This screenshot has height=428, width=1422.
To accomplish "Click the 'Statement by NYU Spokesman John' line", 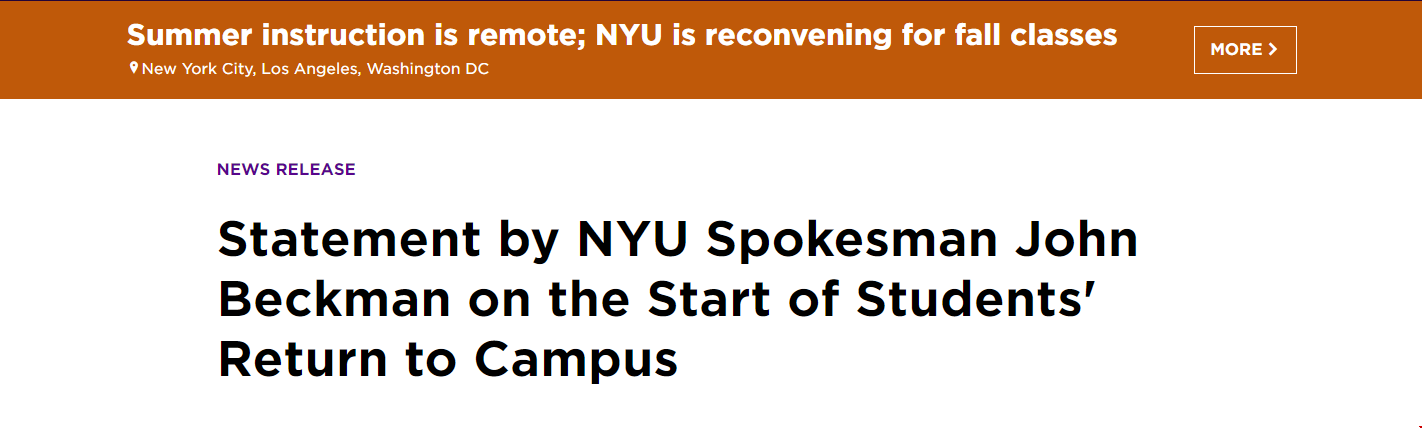I will point(678,241).
